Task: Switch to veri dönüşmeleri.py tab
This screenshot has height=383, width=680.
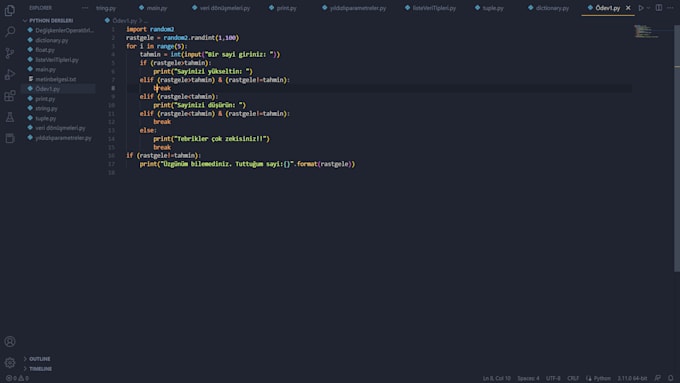Action: pyautogui.click(x=221, y=8)
